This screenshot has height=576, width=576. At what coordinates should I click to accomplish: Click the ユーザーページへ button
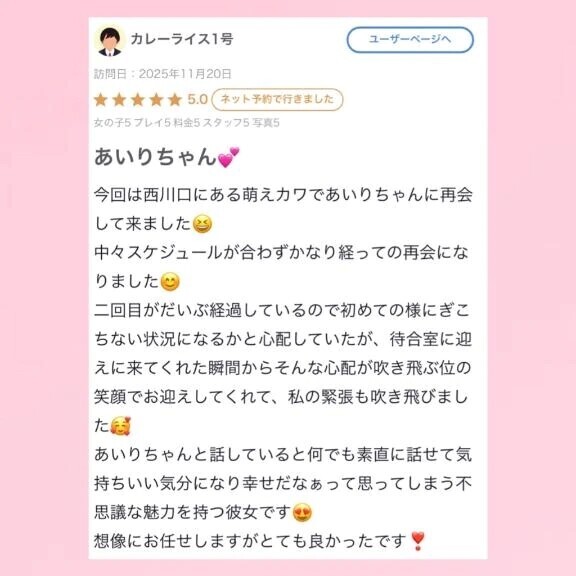click(410, 39)
